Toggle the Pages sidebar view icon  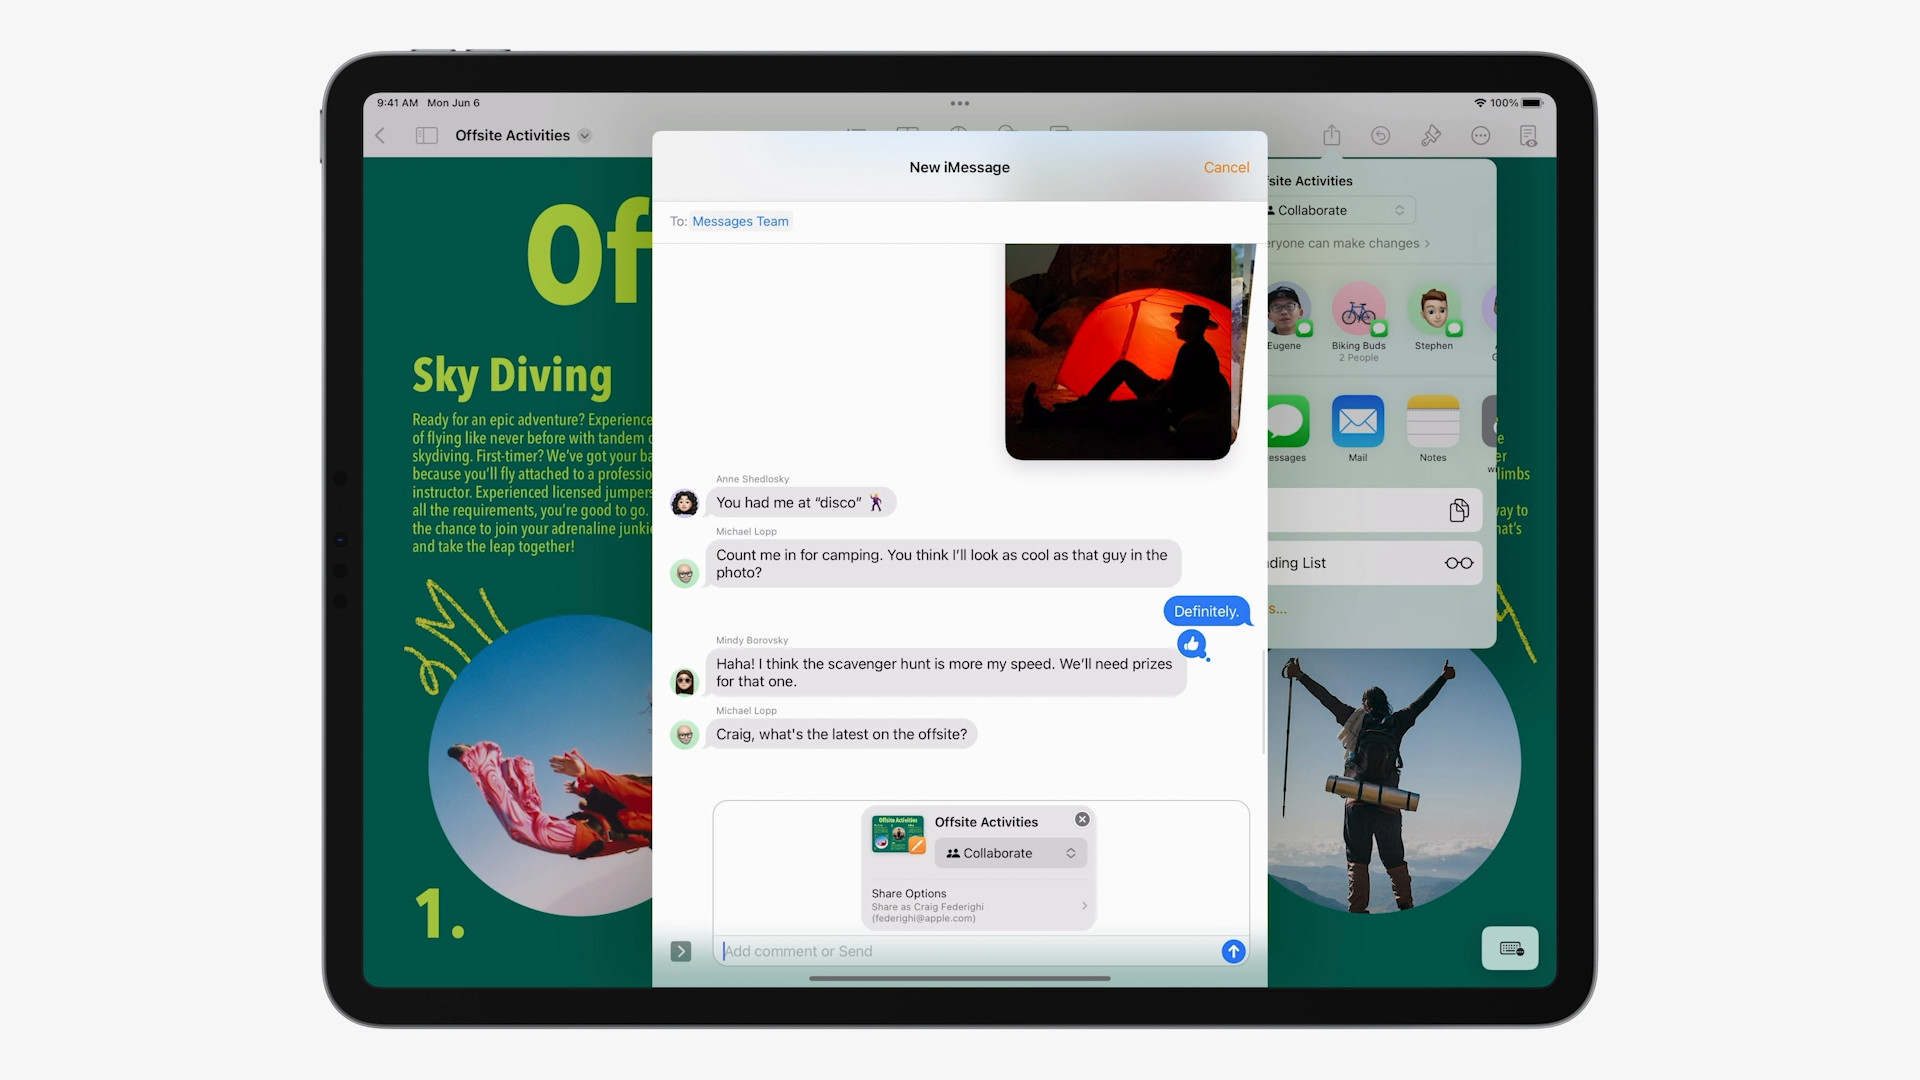pyautogui.click(x=427, y=135)
